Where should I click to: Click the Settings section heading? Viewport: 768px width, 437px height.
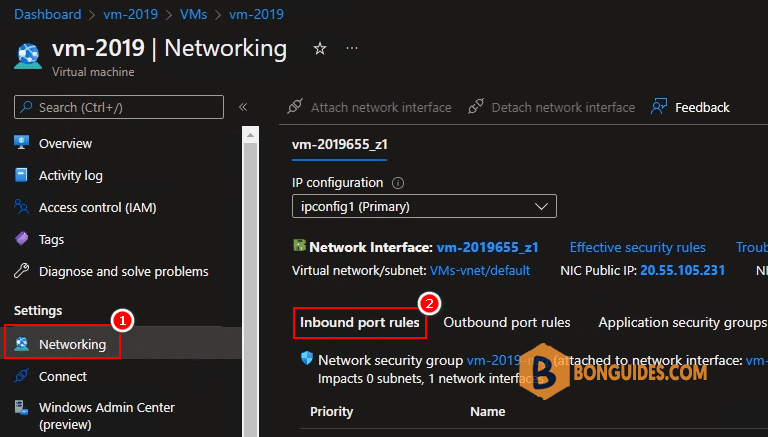pos(38,311)
